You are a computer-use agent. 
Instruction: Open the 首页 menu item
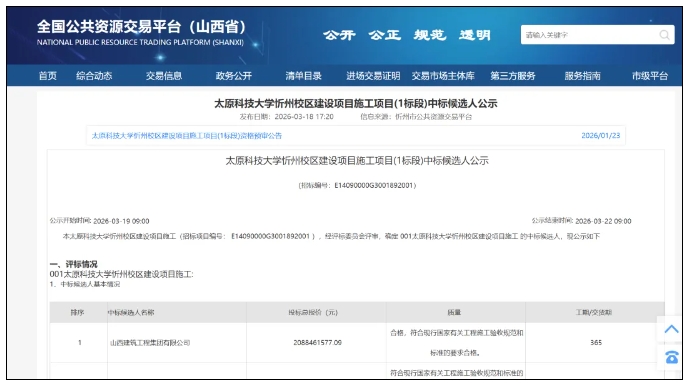coord(48,76)
